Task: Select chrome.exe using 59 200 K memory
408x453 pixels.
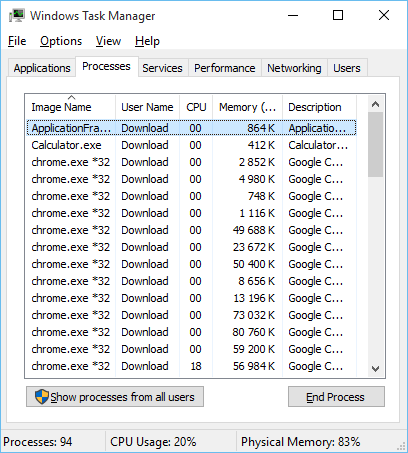Action: pos(191,349)
